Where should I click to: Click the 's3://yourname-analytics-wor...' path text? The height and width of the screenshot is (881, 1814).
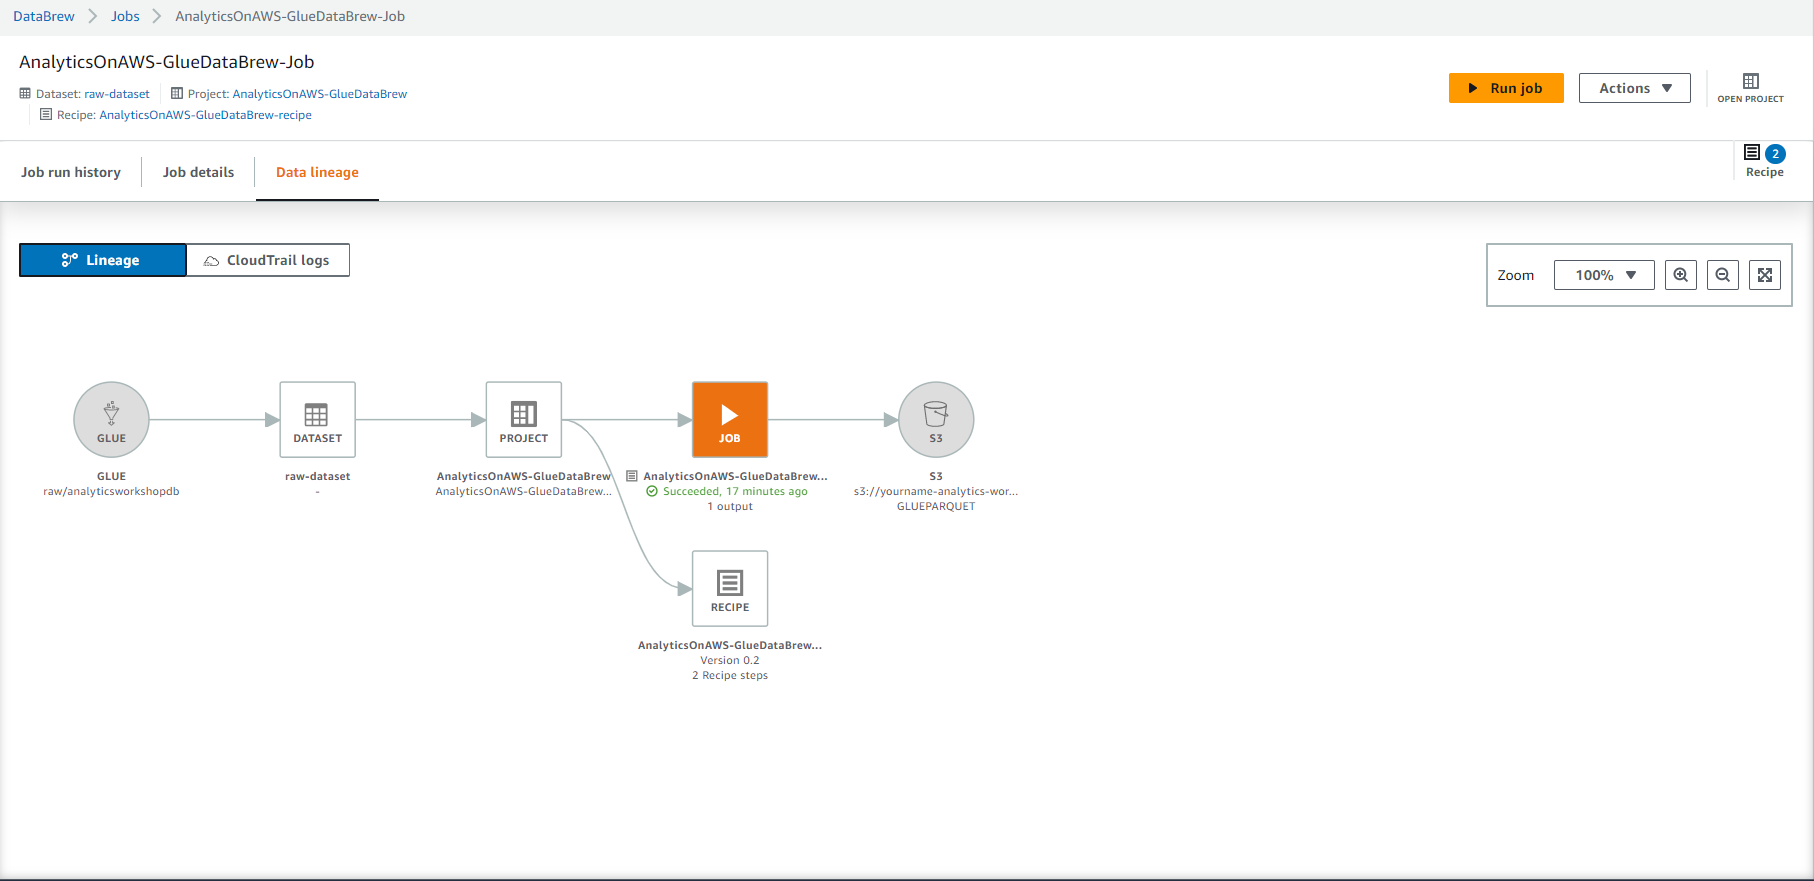(x=936, y=491)
